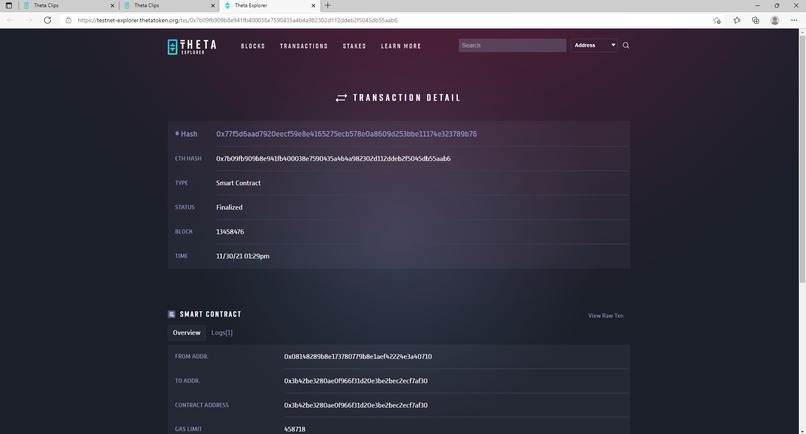The height and width of the screenshot is (434, 806).
Task: Click the To Addr. address value
Action: [x=356, y=381]
